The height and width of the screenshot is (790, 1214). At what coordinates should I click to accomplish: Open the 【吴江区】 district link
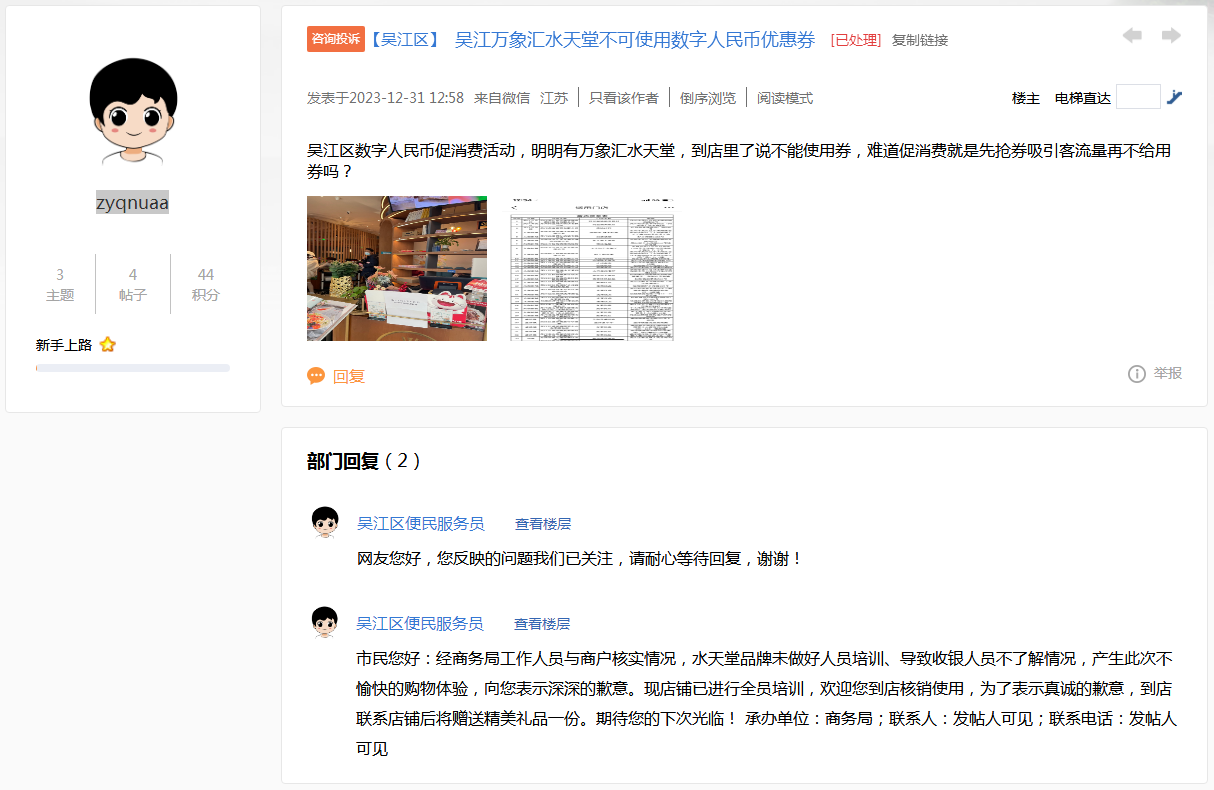[x=405, y=40]
